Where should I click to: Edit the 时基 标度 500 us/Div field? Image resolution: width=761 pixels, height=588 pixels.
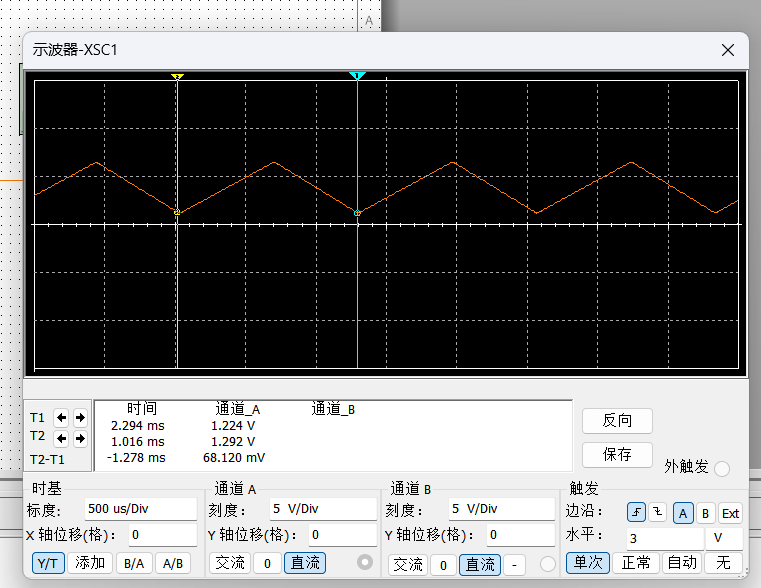pos(141,509)
